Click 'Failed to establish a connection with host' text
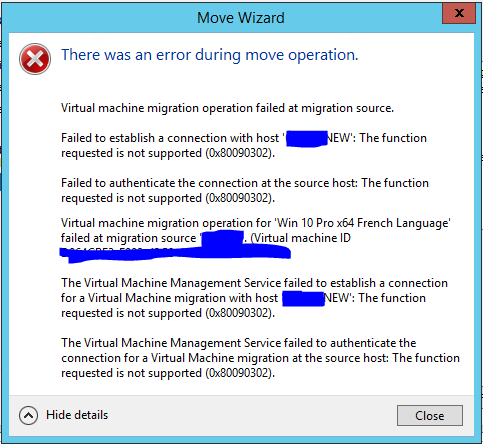Image resolution: width=483 pixels, height=444 pixels. pyautogui.click(x=170, y=138)
